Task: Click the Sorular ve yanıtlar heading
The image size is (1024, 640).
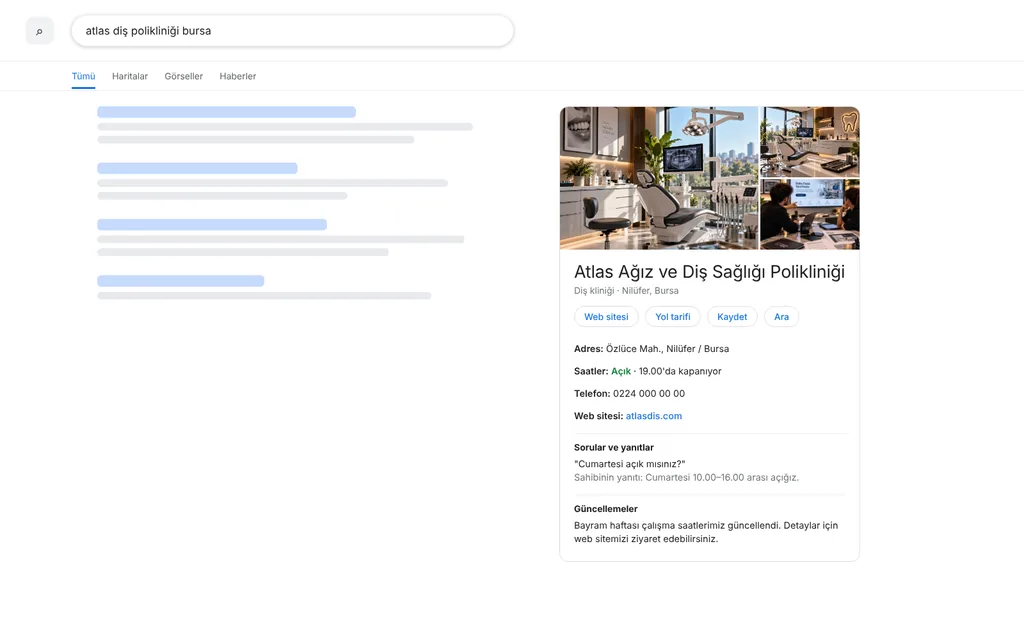Action: 614,447
